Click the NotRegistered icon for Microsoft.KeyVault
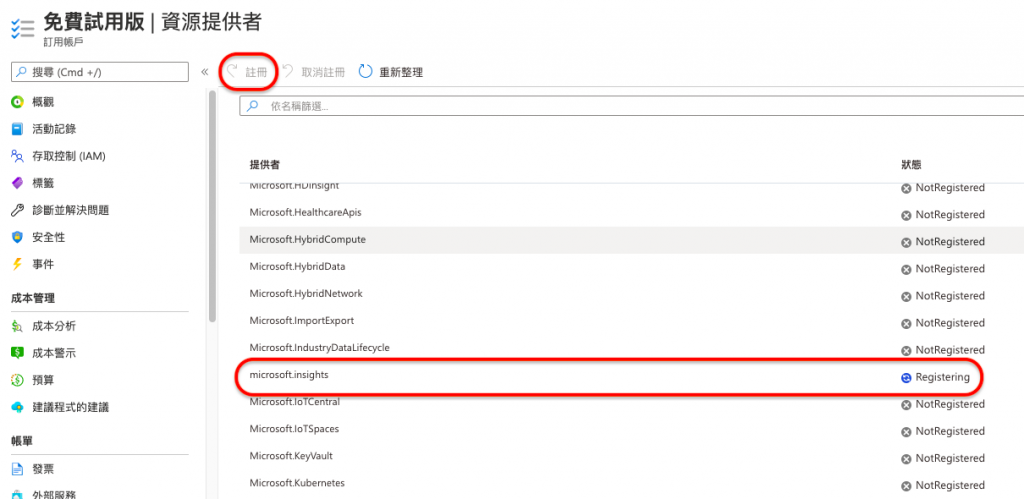The height and width of the screenshot is (499, 1024). pos(906,459)
